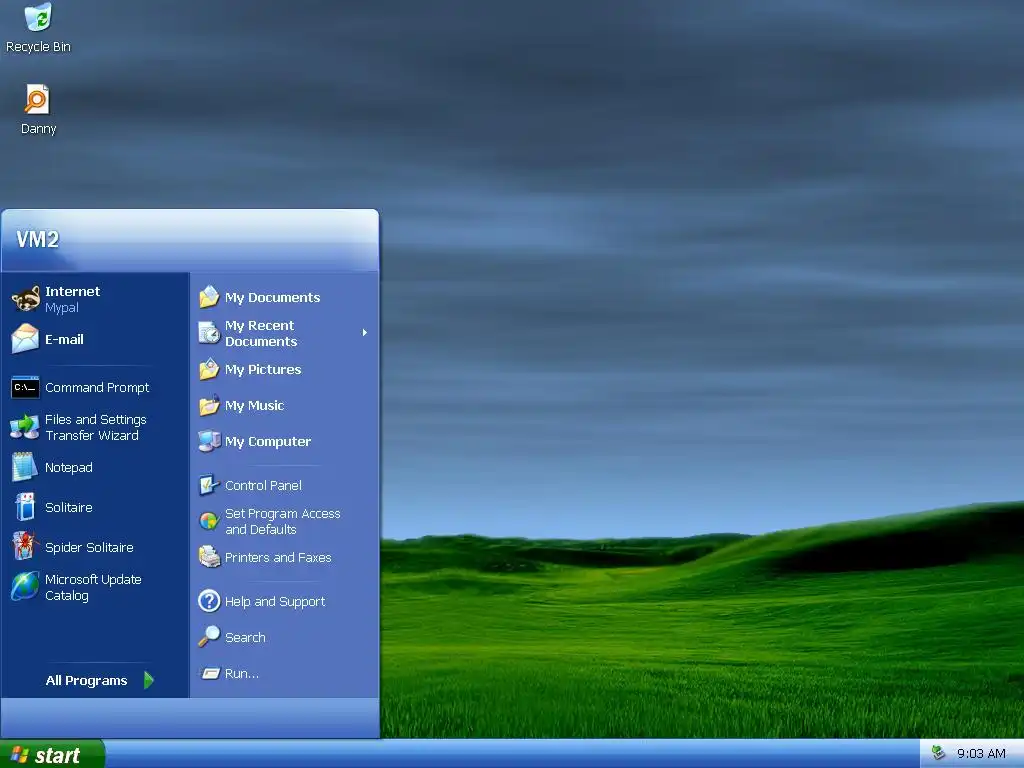Click the 9:03 AM taskbar clock

pyautogui.click(x=981, y=754)
